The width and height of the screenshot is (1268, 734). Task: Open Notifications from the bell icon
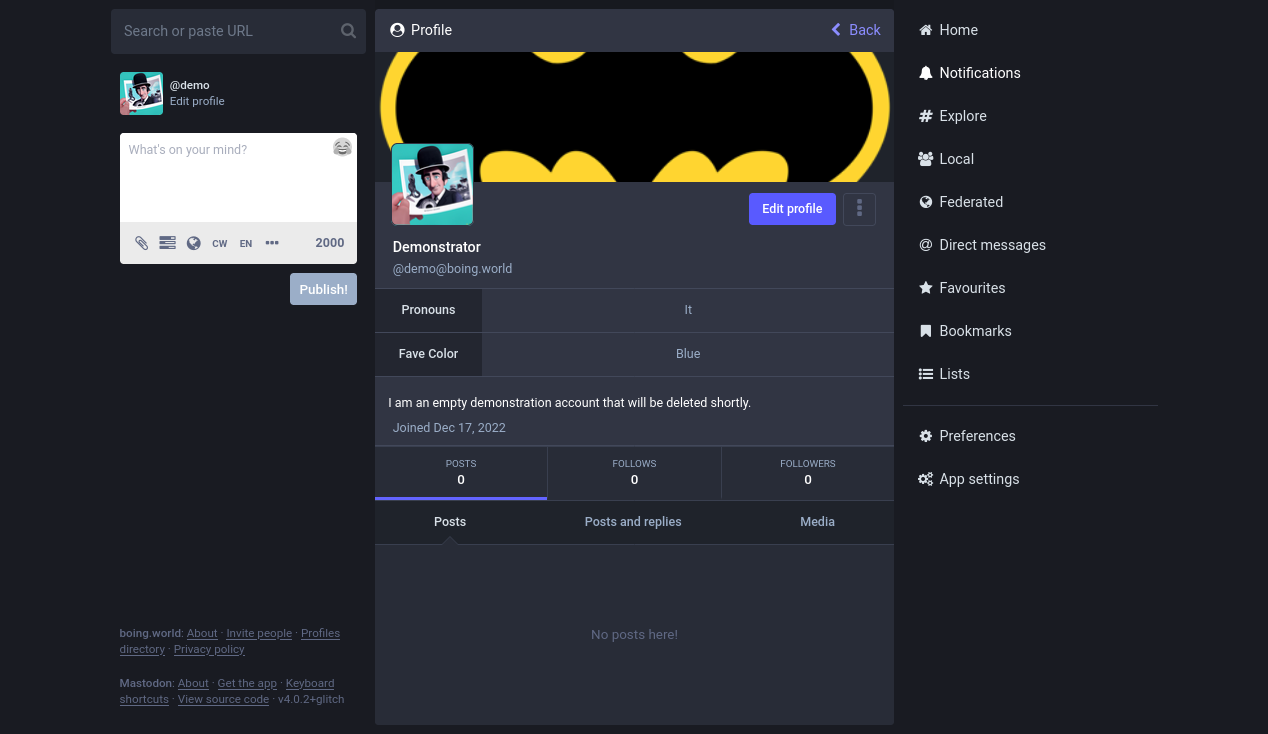tap(926, 73)
